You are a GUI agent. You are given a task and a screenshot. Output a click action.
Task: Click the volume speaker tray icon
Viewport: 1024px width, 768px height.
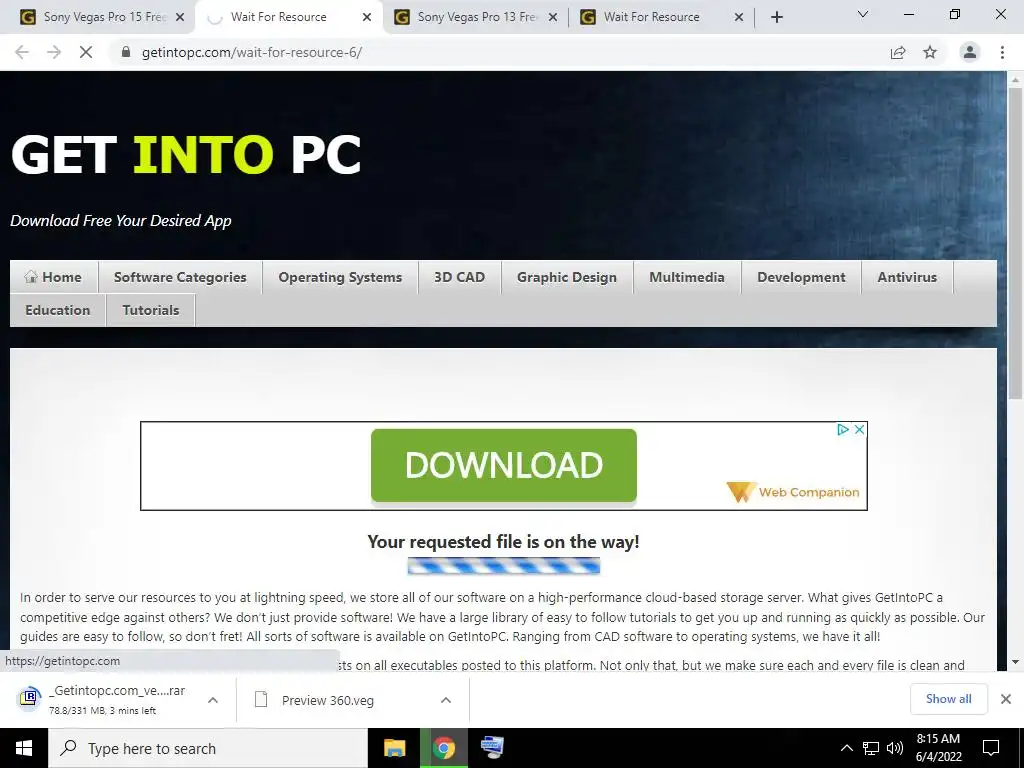[x=895, y=748]
